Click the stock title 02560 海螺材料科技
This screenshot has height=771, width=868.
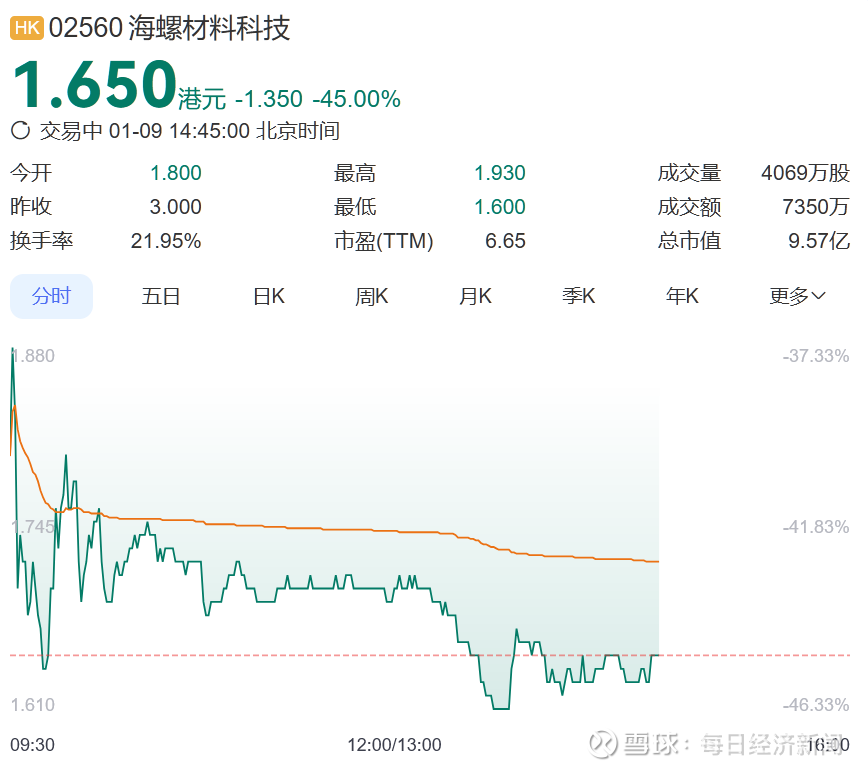pyautogui.click(x=169, y=28)
